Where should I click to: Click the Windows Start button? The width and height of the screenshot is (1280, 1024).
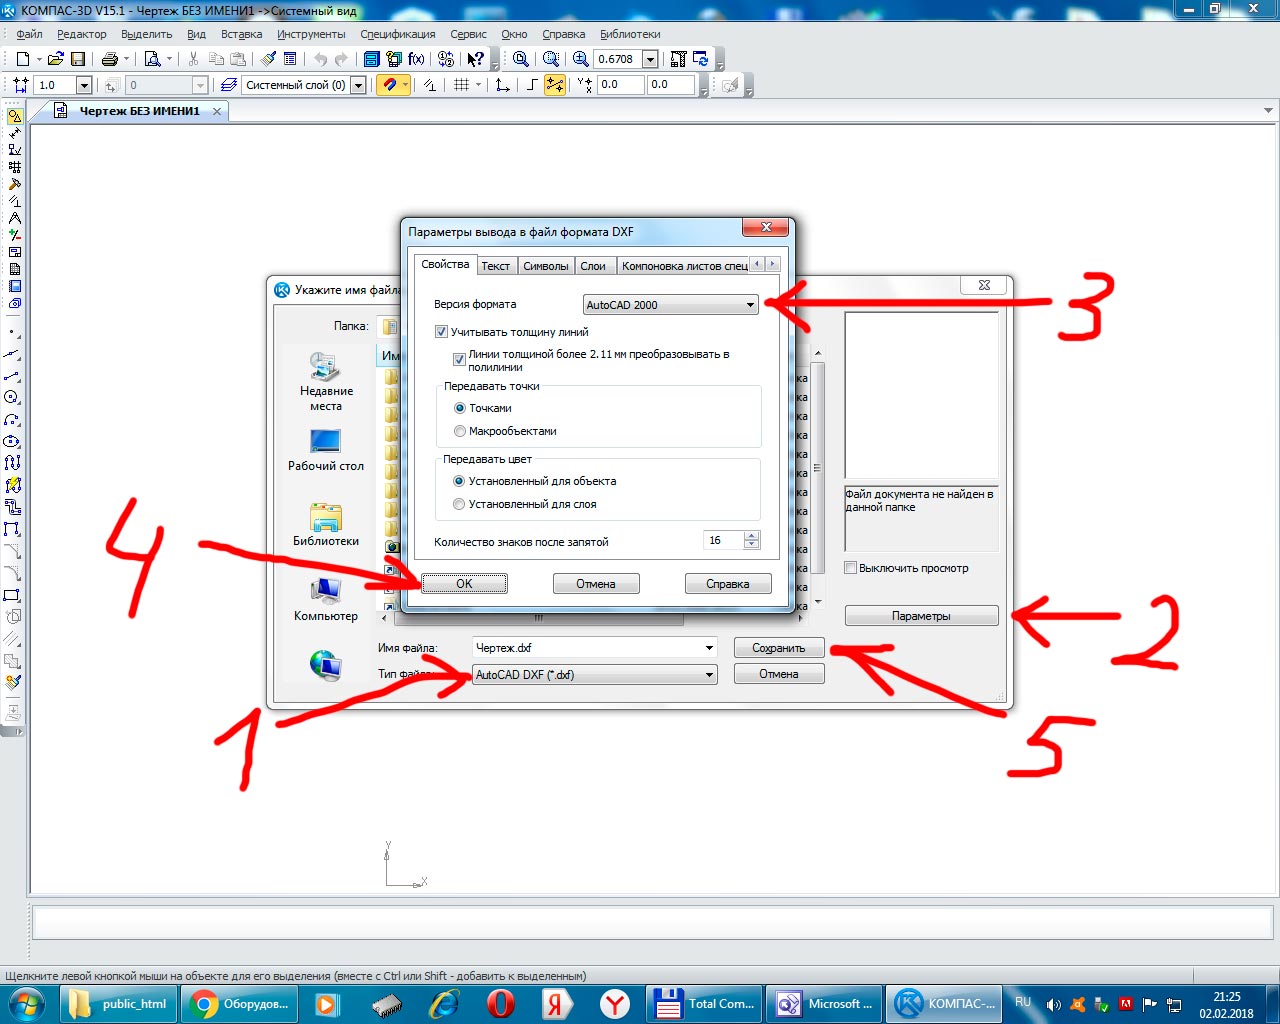coord(27,1003)
